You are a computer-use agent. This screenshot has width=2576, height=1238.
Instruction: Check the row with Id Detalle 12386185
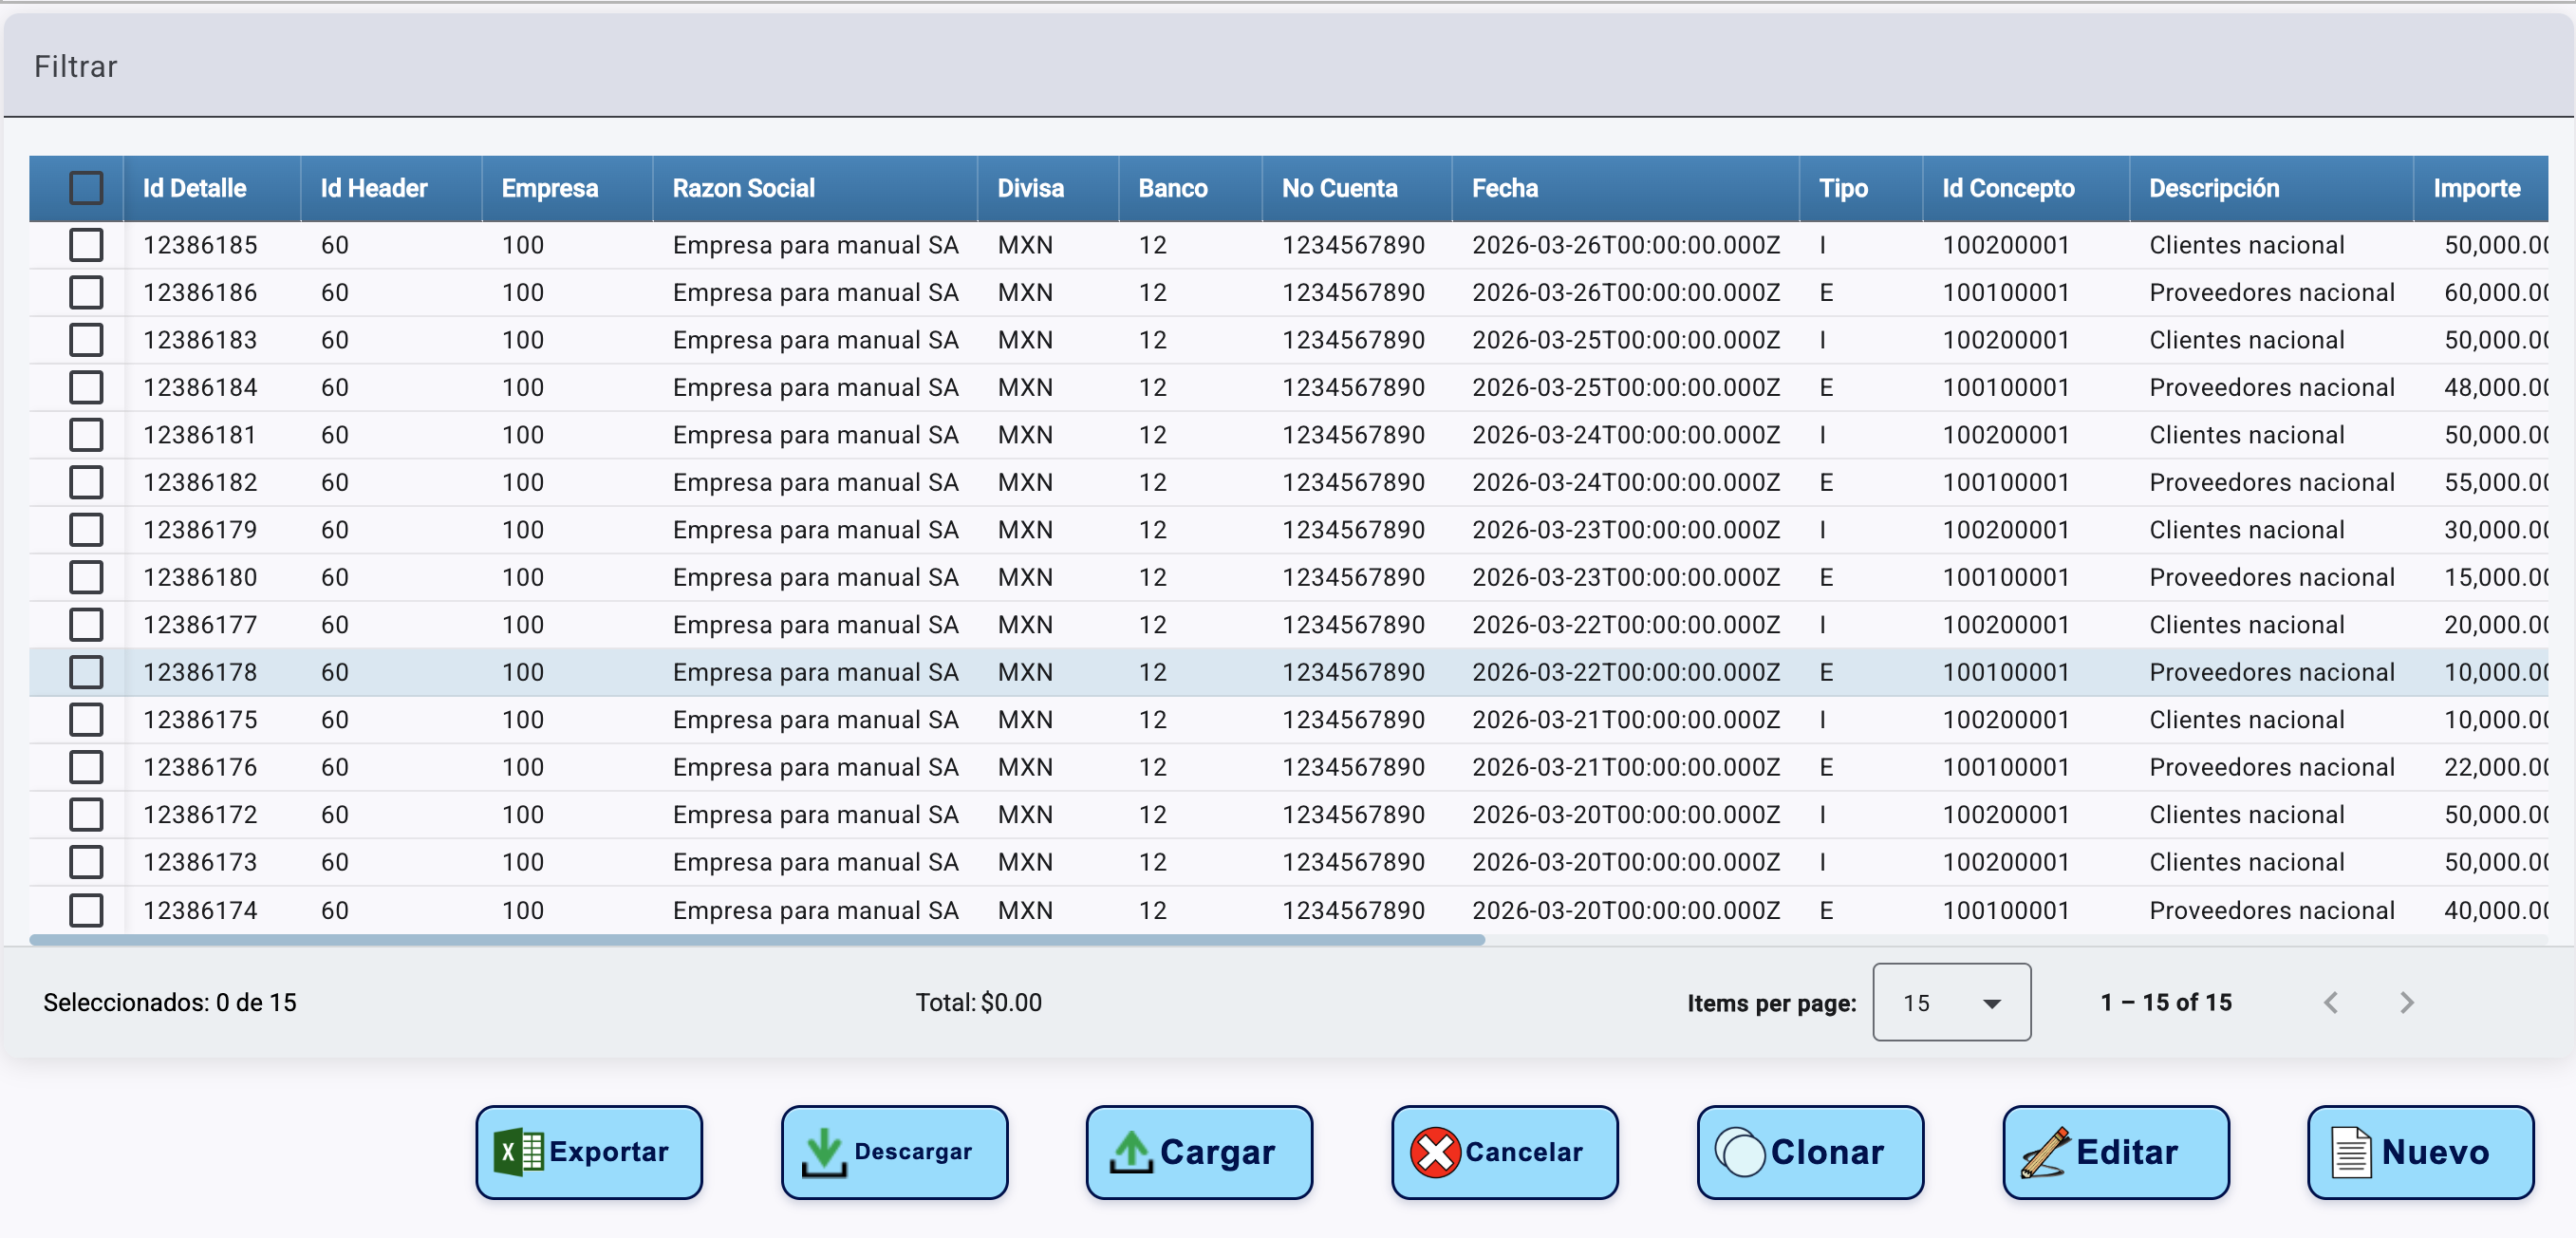86,245
